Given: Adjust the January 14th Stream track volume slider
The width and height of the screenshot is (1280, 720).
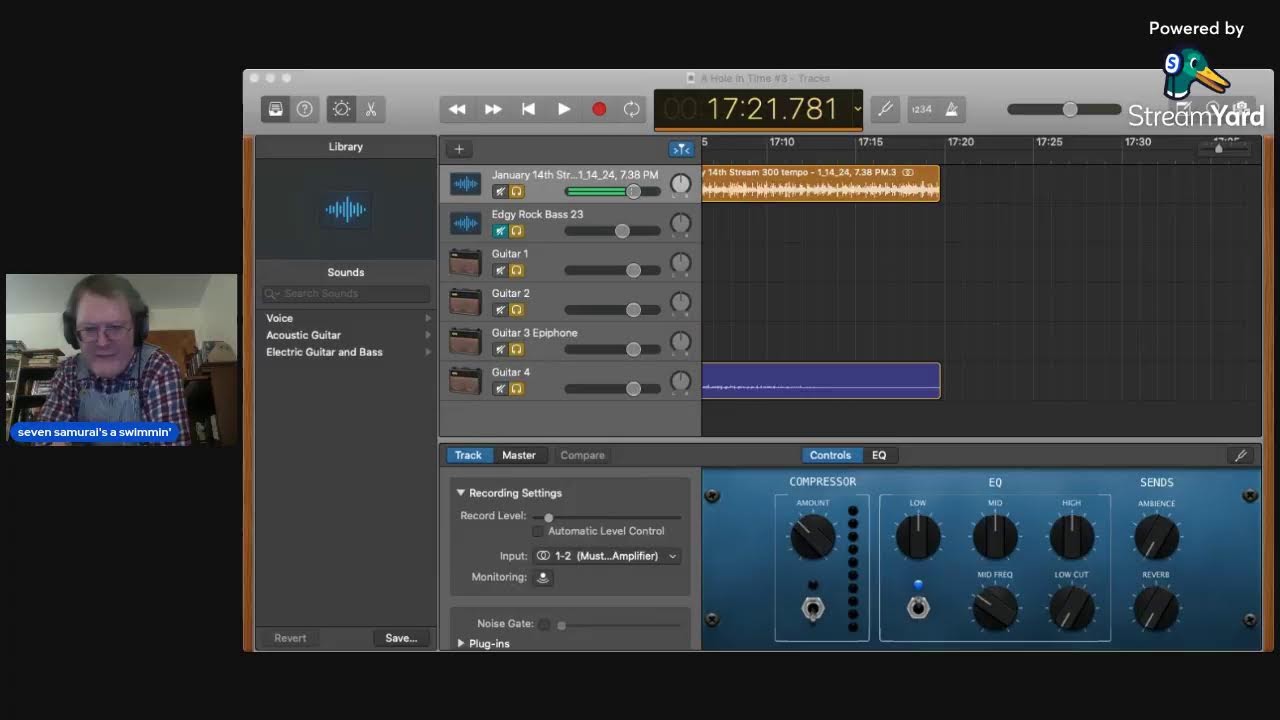Looking at the screenshot, I should coord(613,191).
